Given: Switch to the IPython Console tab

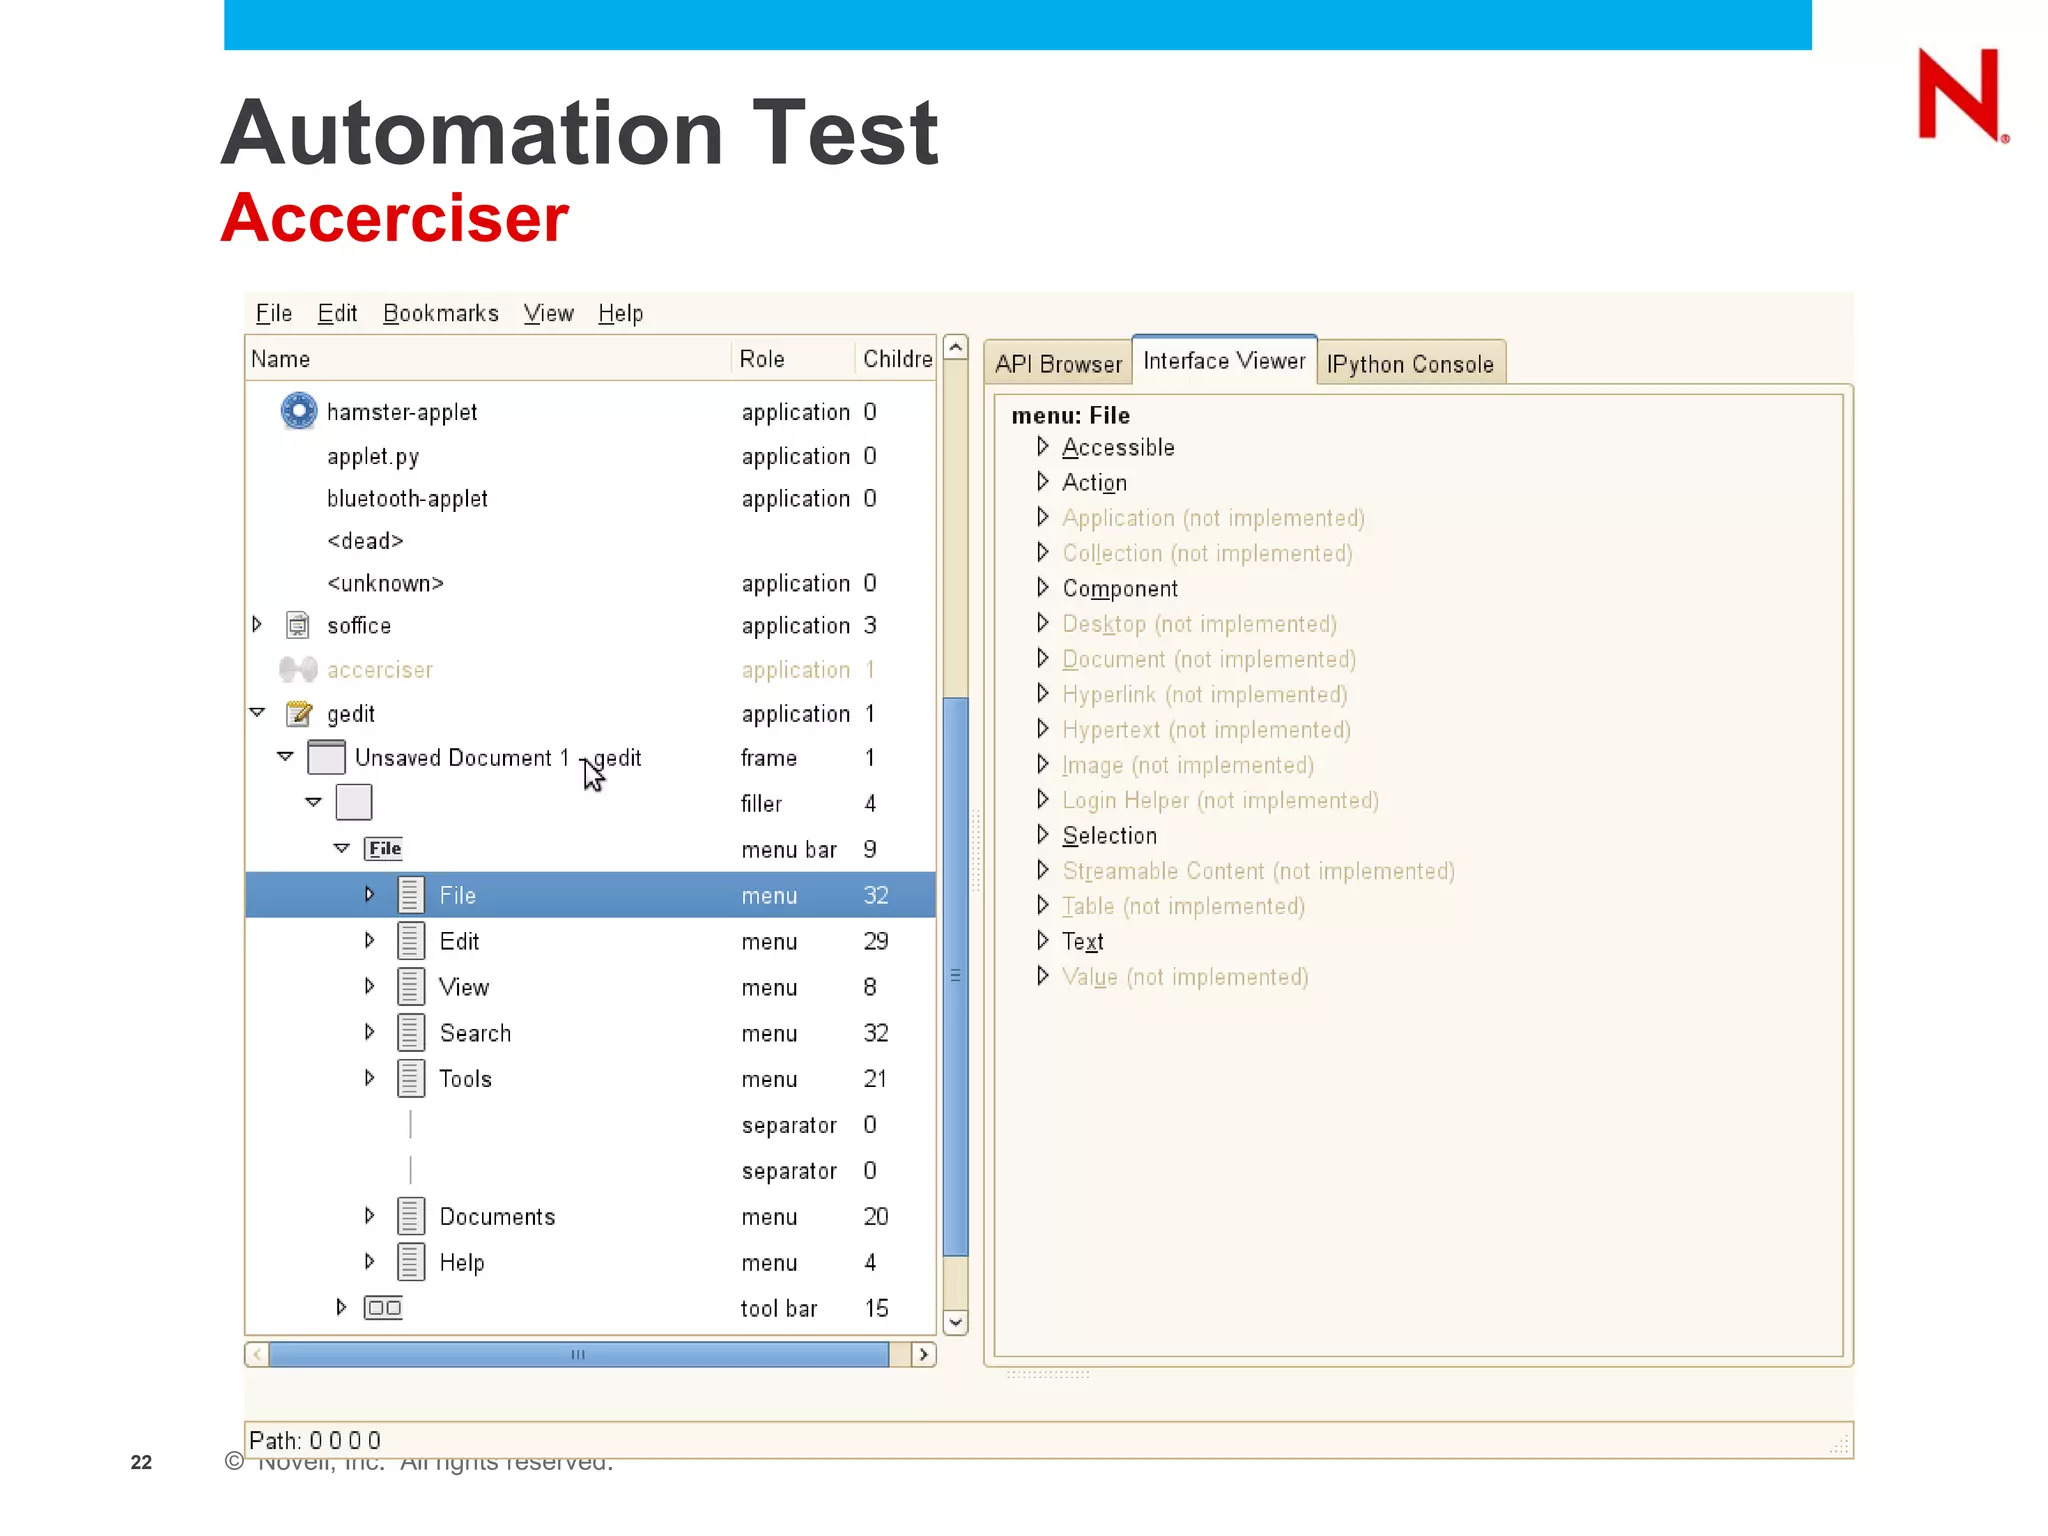Looking at the screenshot, I should point(1409,364).
